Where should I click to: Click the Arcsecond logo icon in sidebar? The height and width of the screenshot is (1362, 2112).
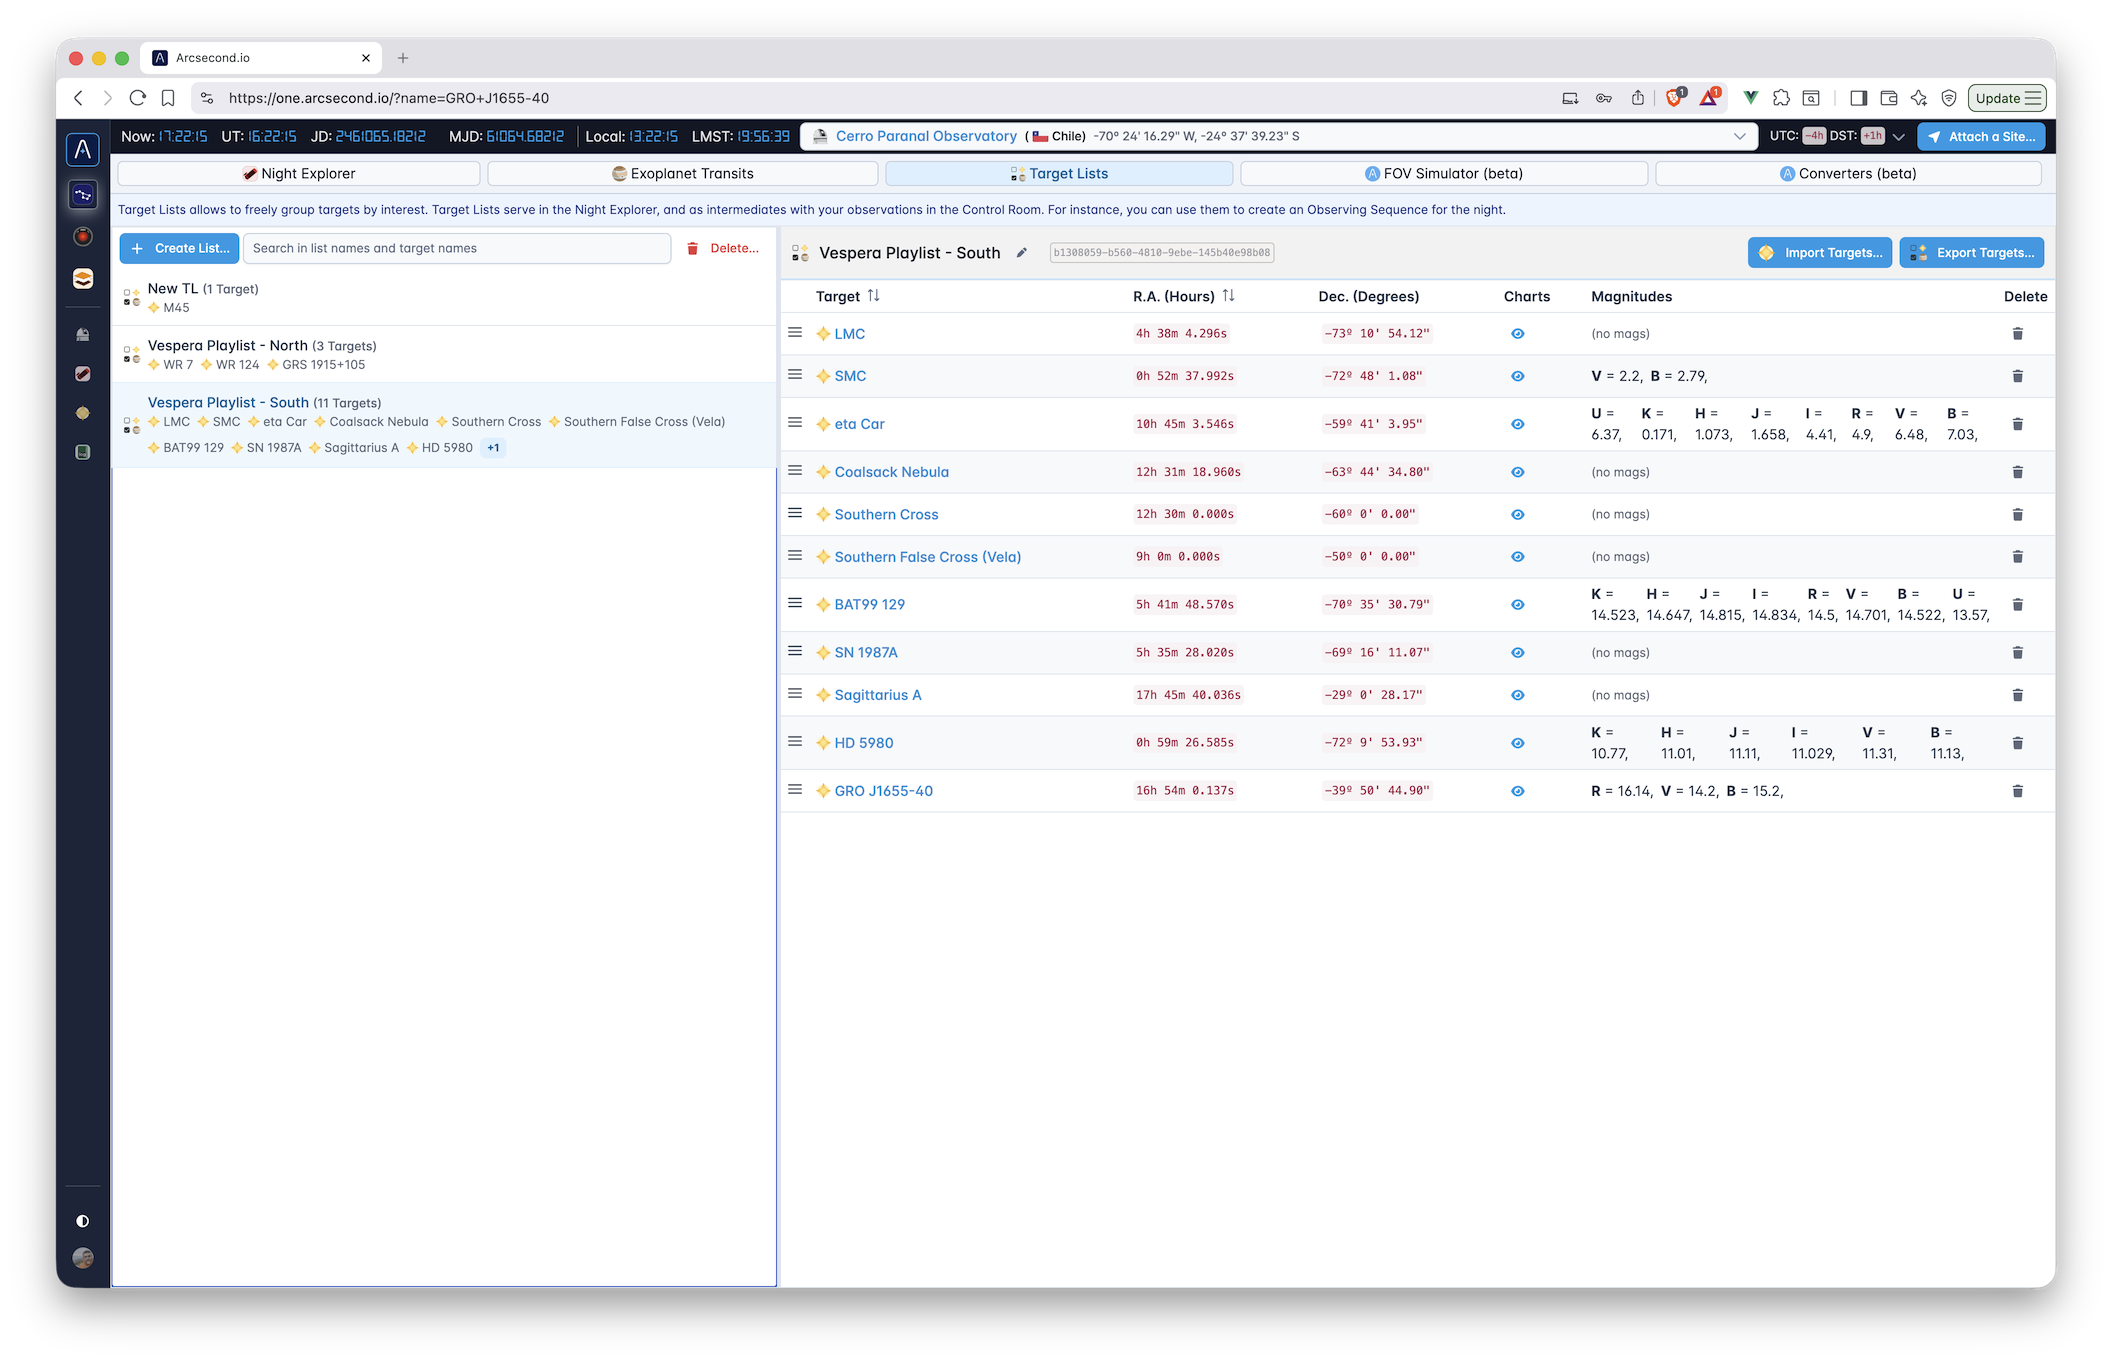[x=83, y=150]
